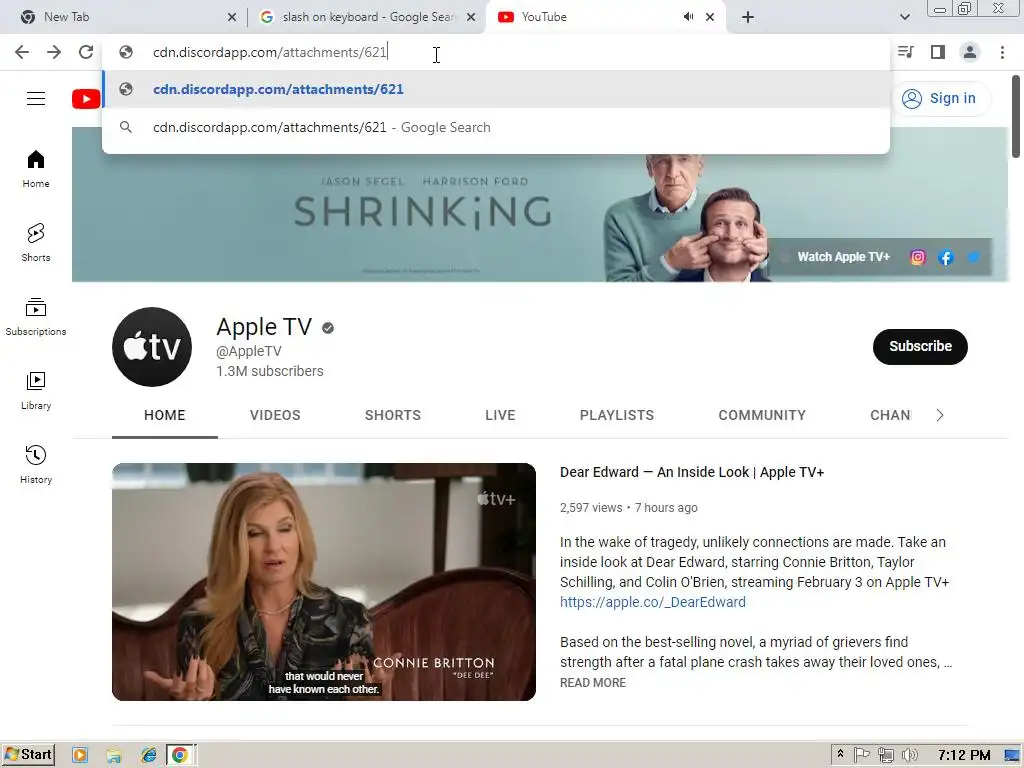1024x768 pixels.
Task: Click the YouTube logo icon
Action: coord(86,99)
